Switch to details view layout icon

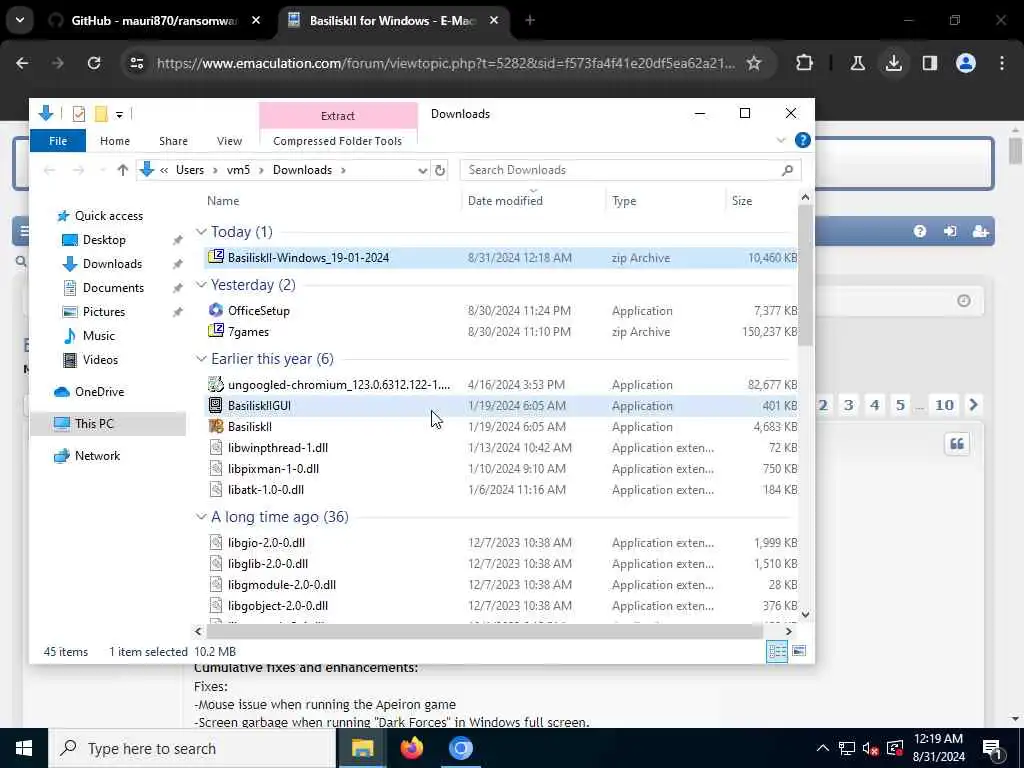coord(777,651)
